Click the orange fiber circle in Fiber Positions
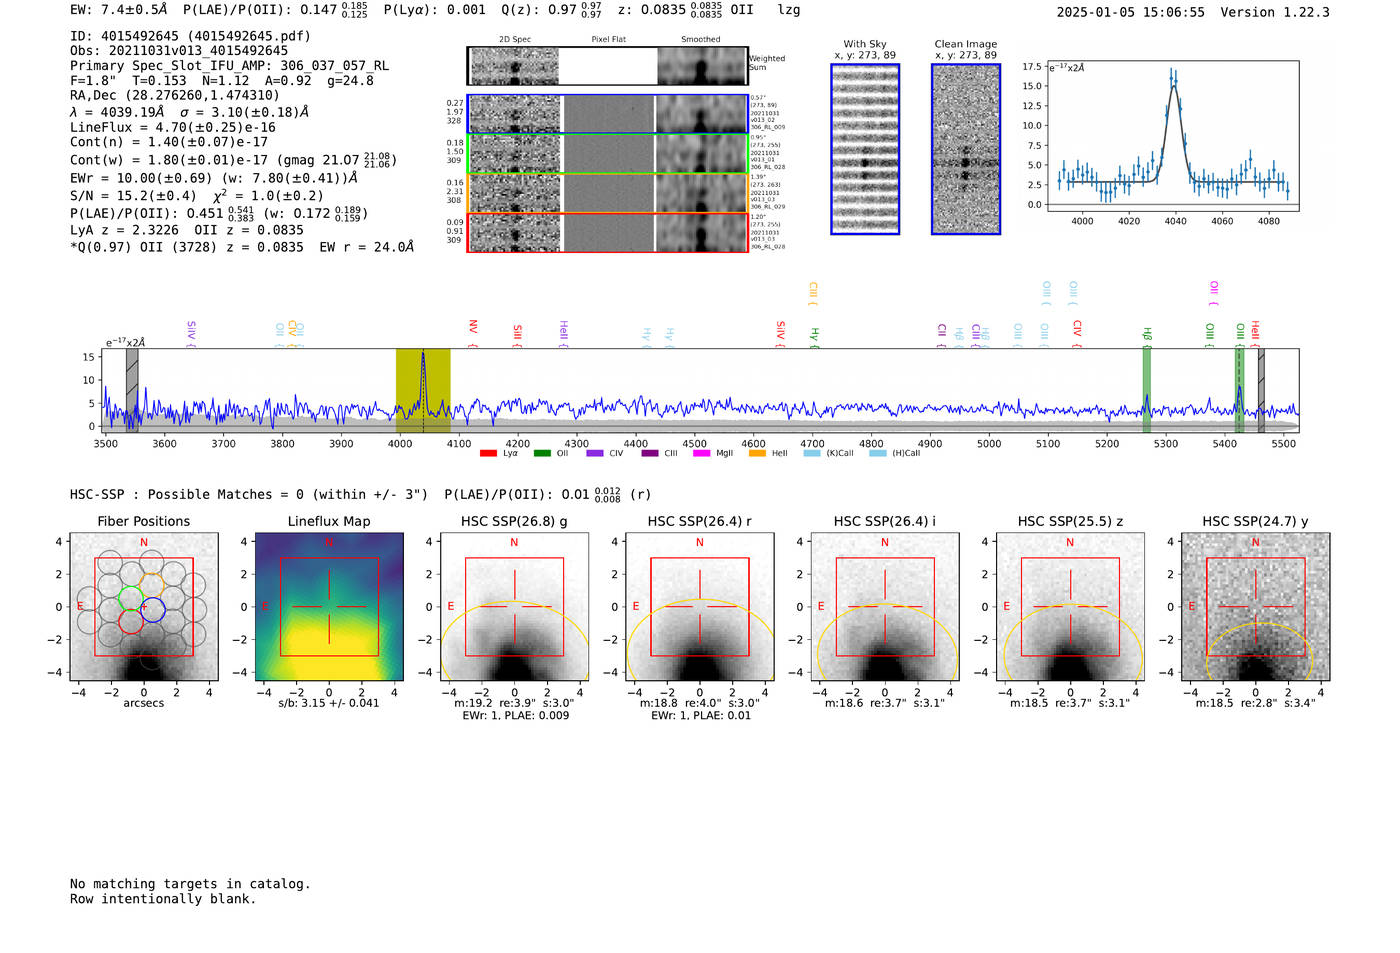Viewport: 1400px width, 953px height. tap(152, 584)
